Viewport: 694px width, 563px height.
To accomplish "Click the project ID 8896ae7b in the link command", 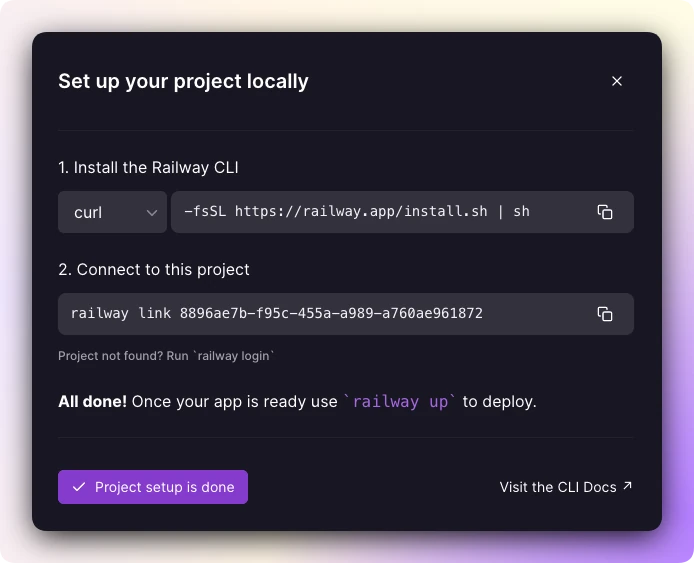I will point(331,313).
